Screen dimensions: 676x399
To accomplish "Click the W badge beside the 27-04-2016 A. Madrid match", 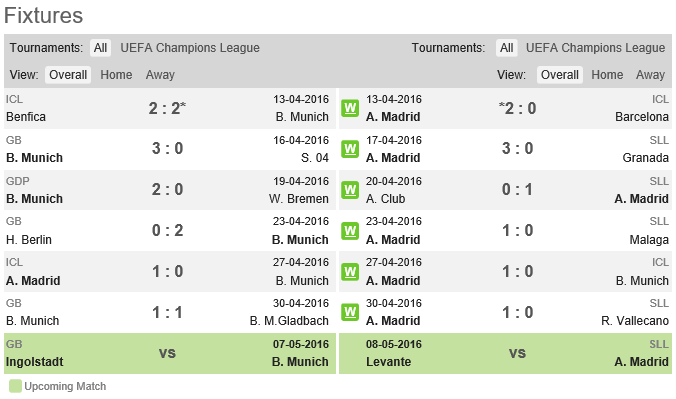I will (350, 272).
